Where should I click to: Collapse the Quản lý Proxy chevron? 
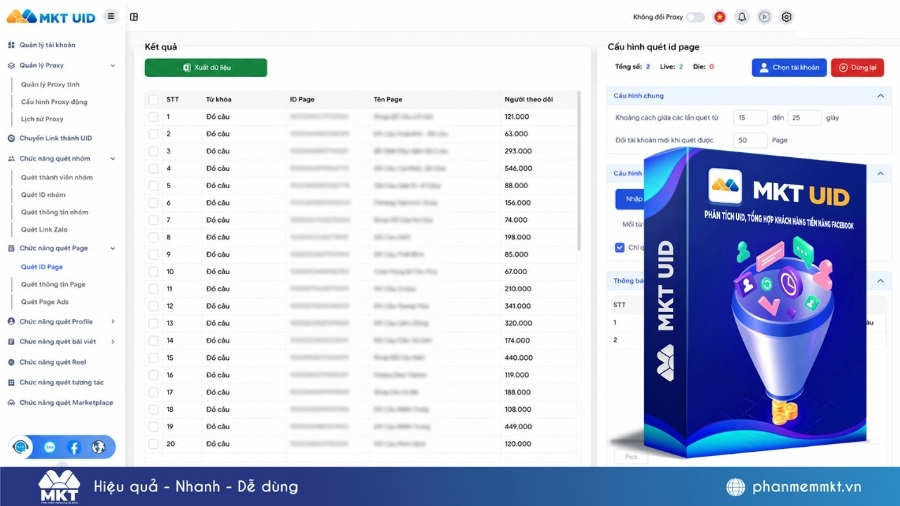pos(112,66)
